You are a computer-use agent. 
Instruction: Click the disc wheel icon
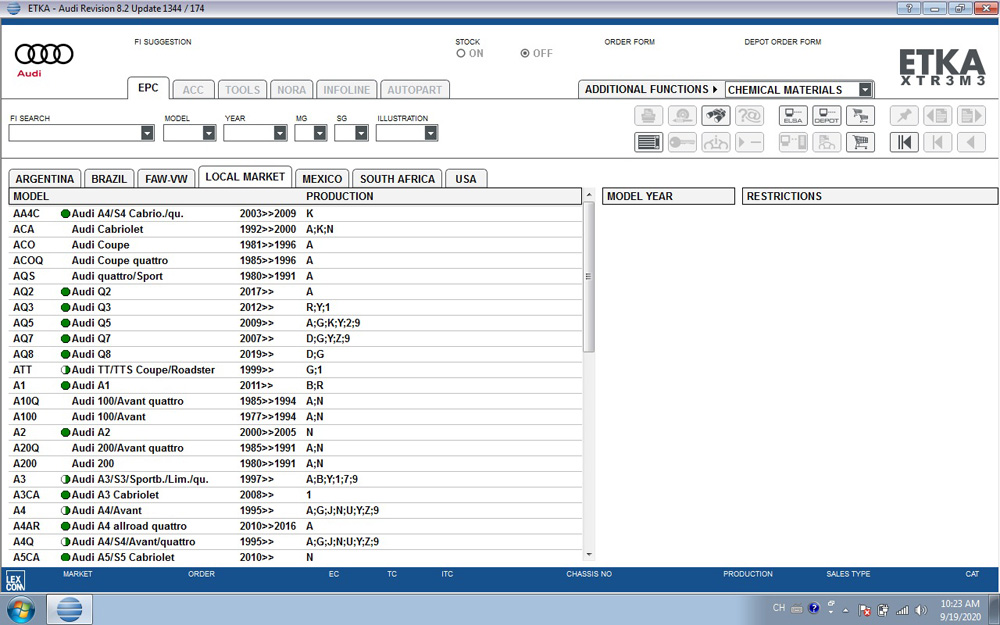tap(682, 115)
